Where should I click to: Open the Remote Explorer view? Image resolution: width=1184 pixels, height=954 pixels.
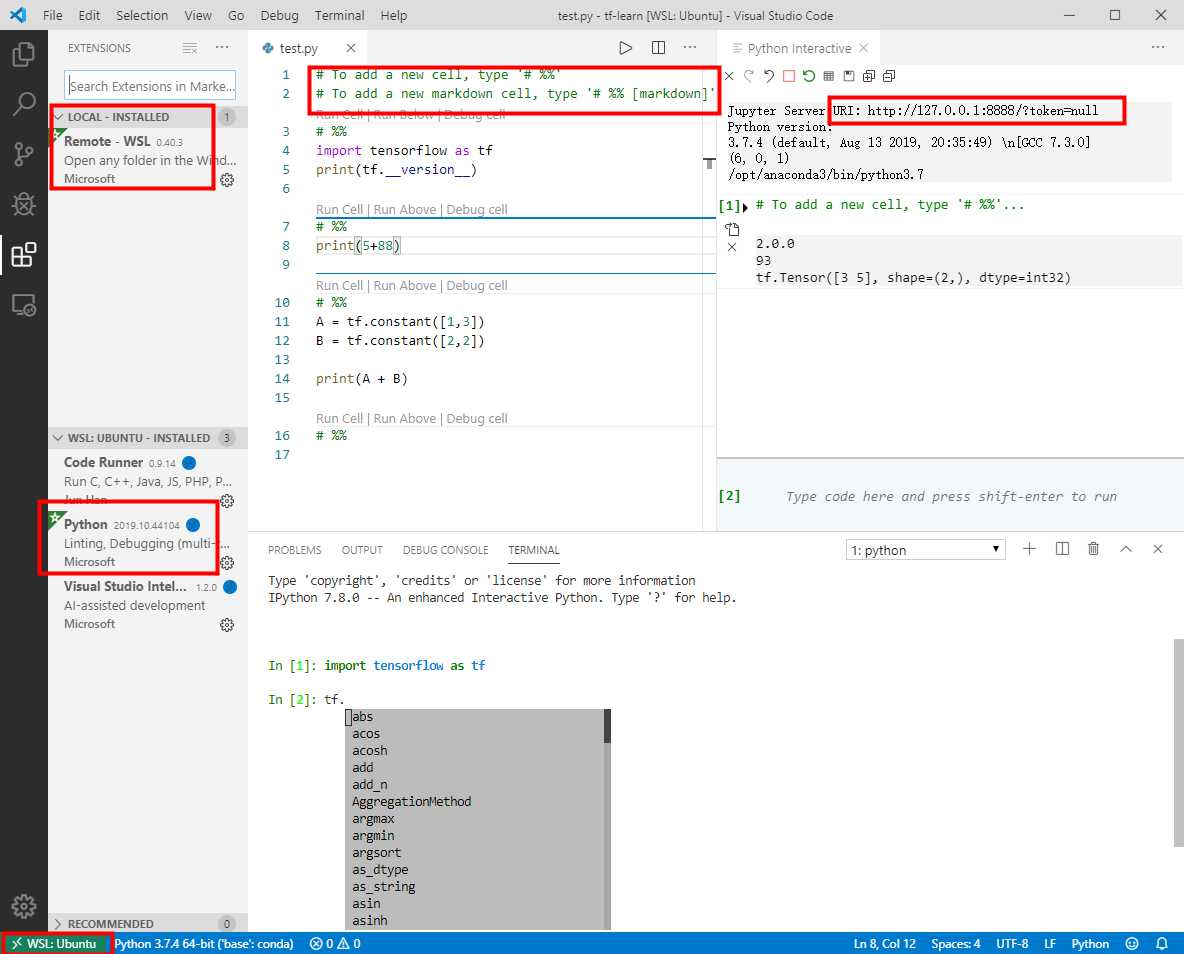[x=23, y=305]
